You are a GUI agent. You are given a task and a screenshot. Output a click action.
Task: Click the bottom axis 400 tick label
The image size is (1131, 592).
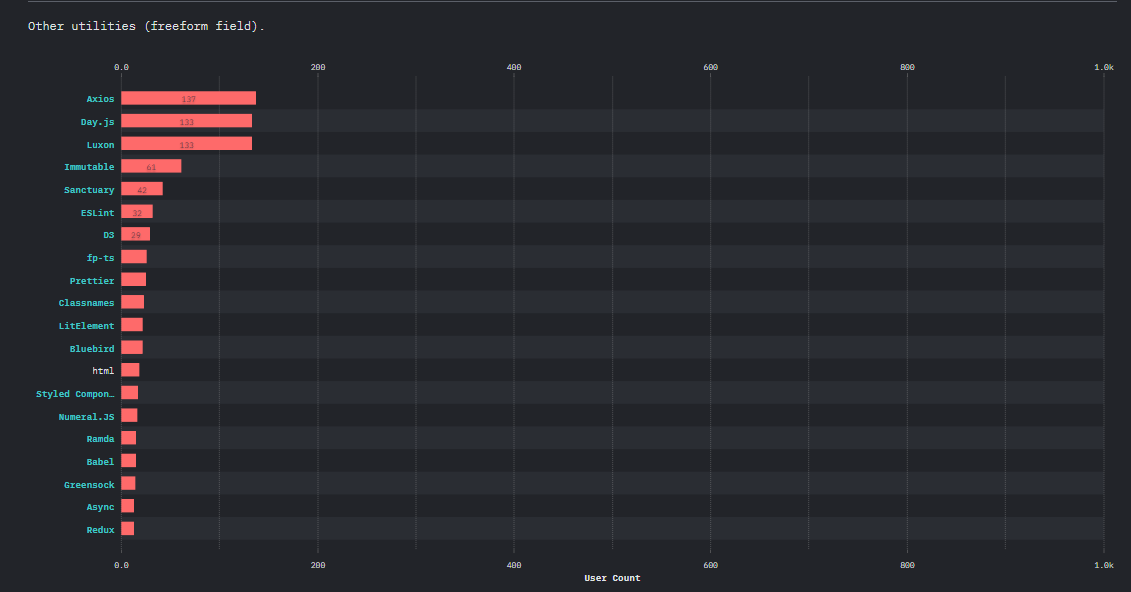514,565
